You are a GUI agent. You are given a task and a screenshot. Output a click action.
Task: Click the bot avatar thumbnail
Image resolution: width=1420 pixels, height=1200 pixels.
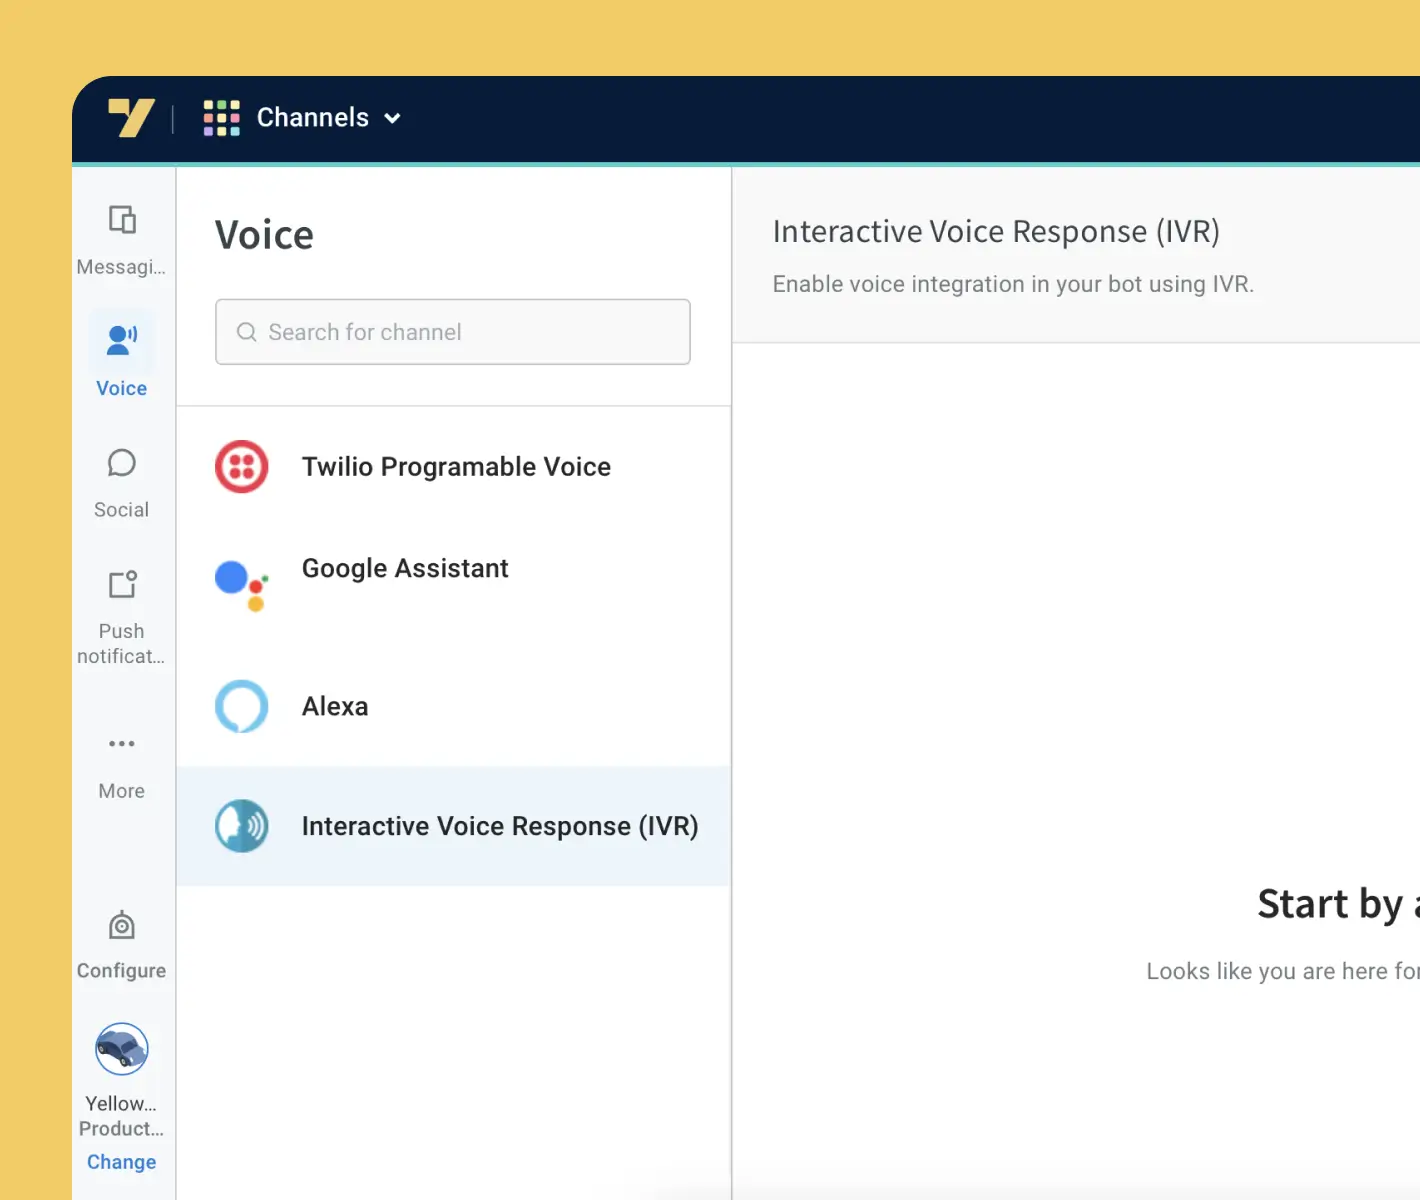(x=122, y=1049)
